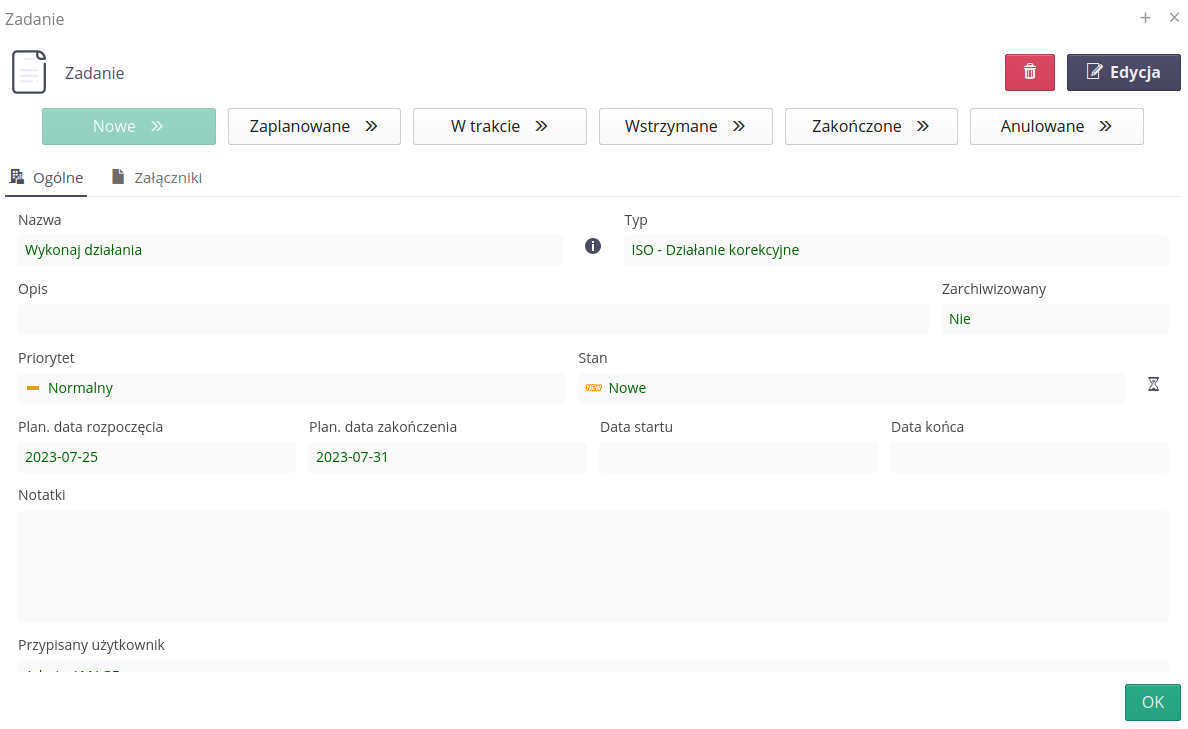Set status to Zaplanowane
This screenshot has width=1188, height=729.
314,126
